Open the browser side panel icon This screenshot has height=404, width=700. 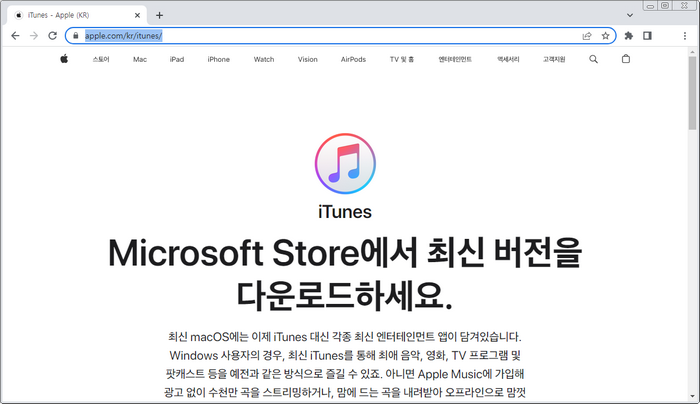[x=647, y=36]
